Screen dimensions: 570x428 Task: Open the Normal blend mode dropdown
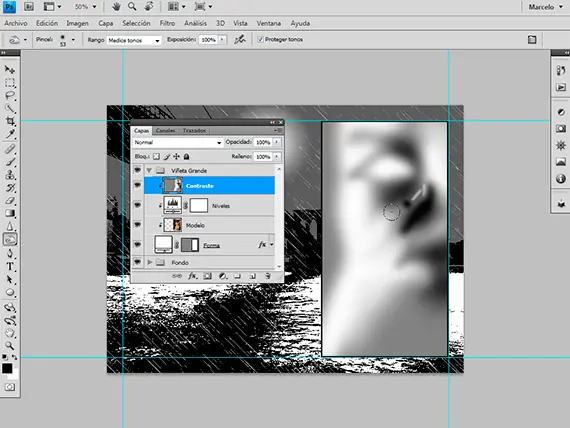point(177,143)
